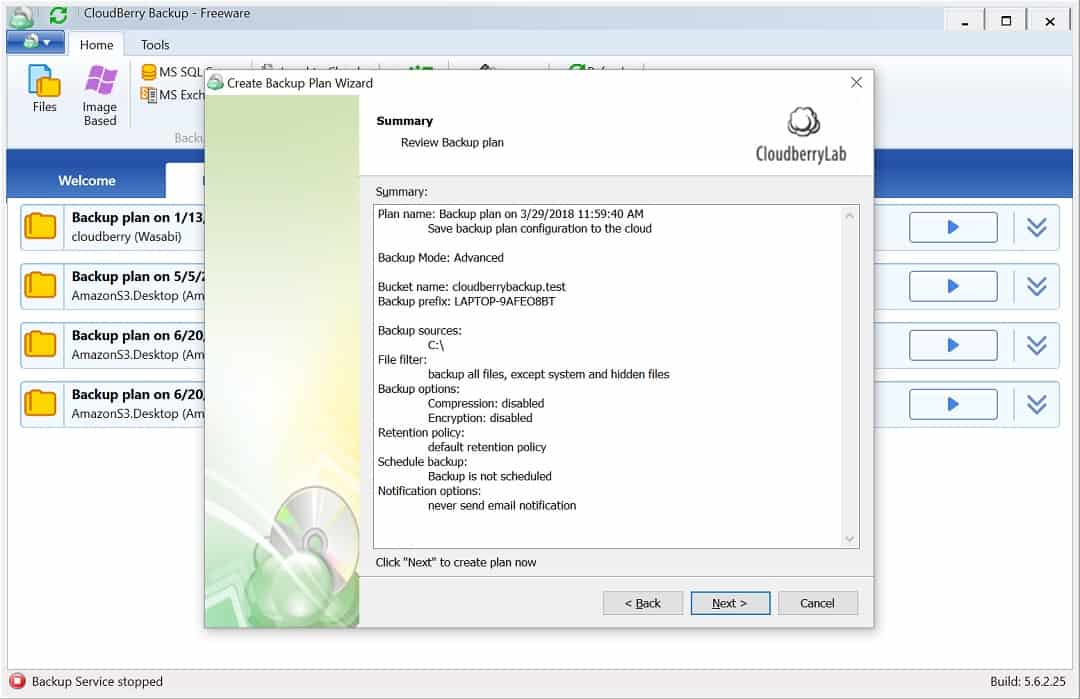Select the Welcome tab
The width and height of the screenshot is (1080, 699).
[87, 180]
